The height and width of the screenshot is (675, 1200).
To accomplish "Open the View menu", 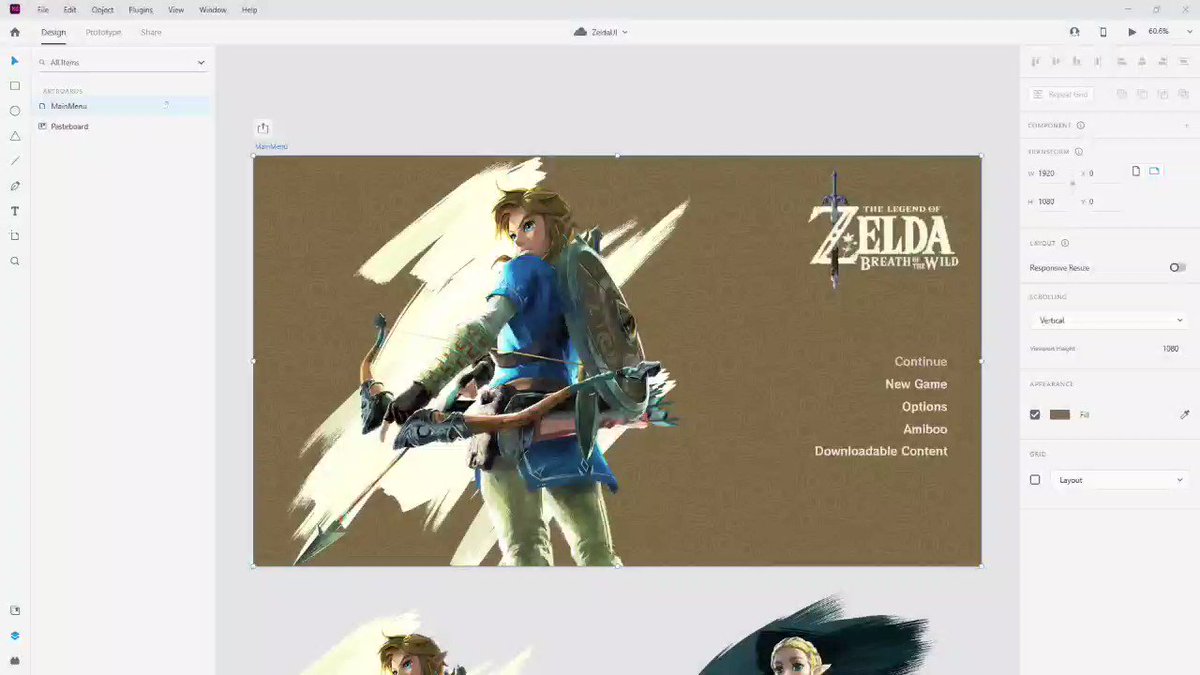I will pos(176,10).
